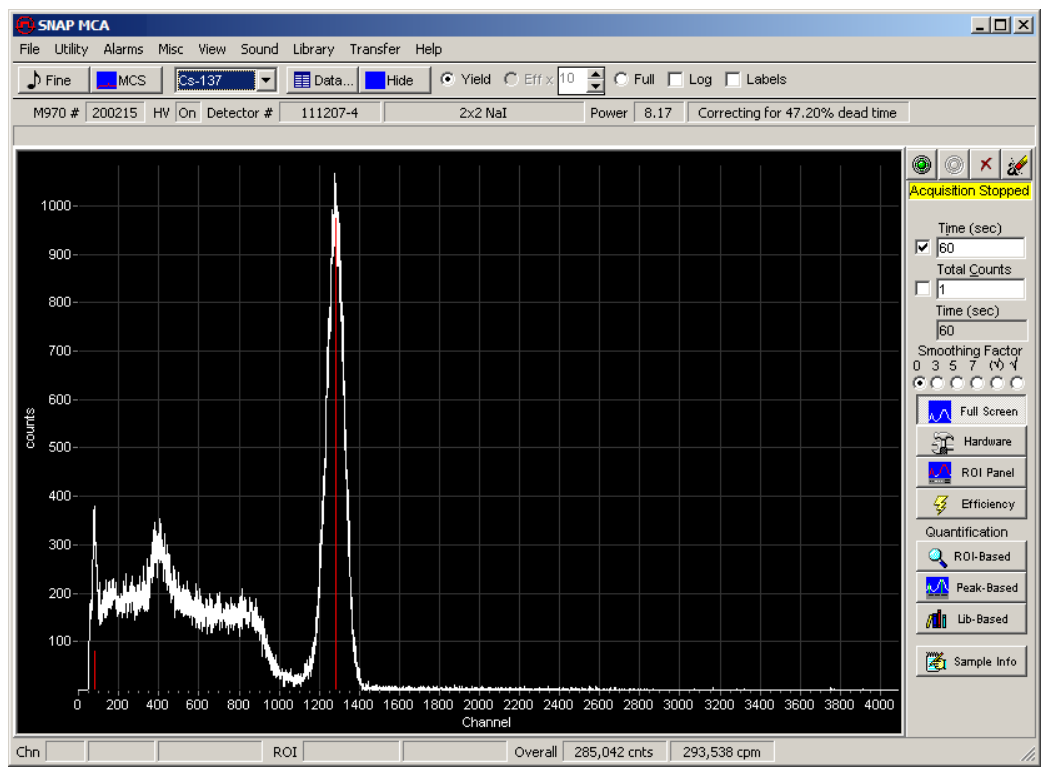This screenshot has height=775, width=1050.
Task: Select the Eff x radio button
Action: coord(511,79)
